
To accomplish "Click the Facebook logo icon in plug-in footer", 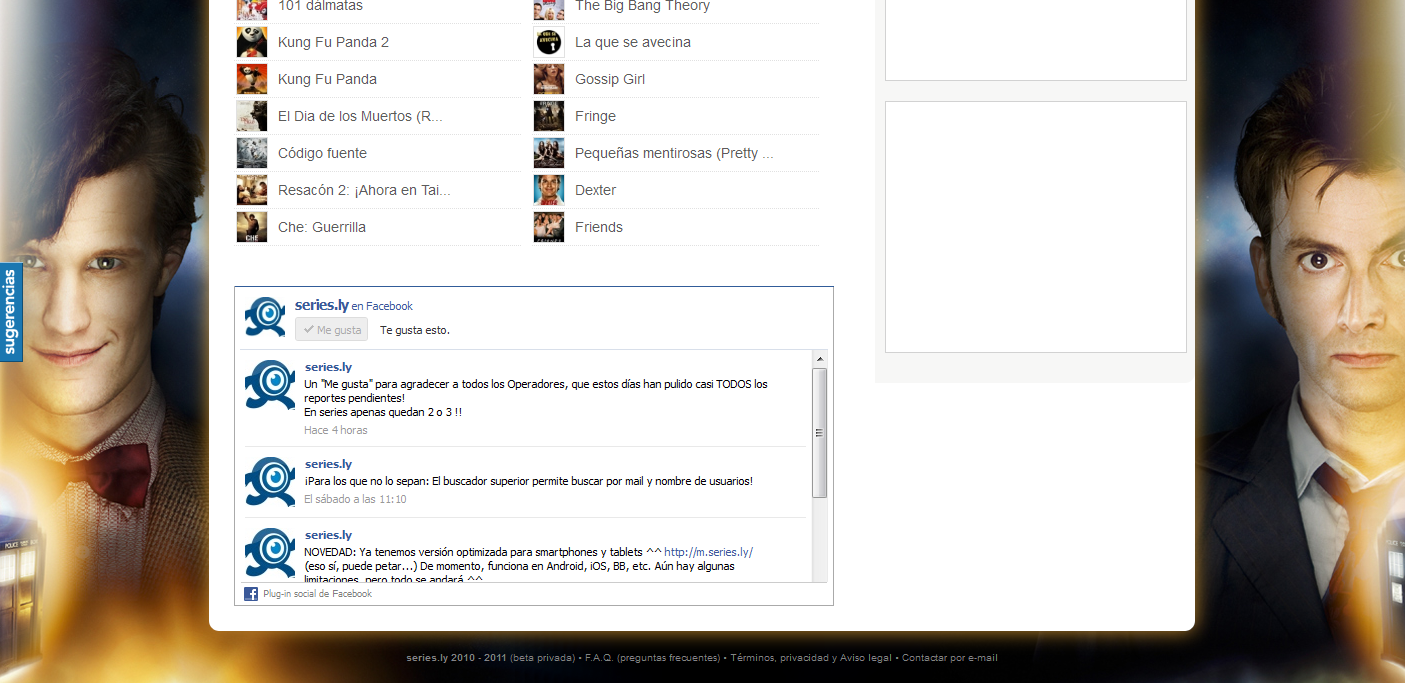I will tap(251, 594).
